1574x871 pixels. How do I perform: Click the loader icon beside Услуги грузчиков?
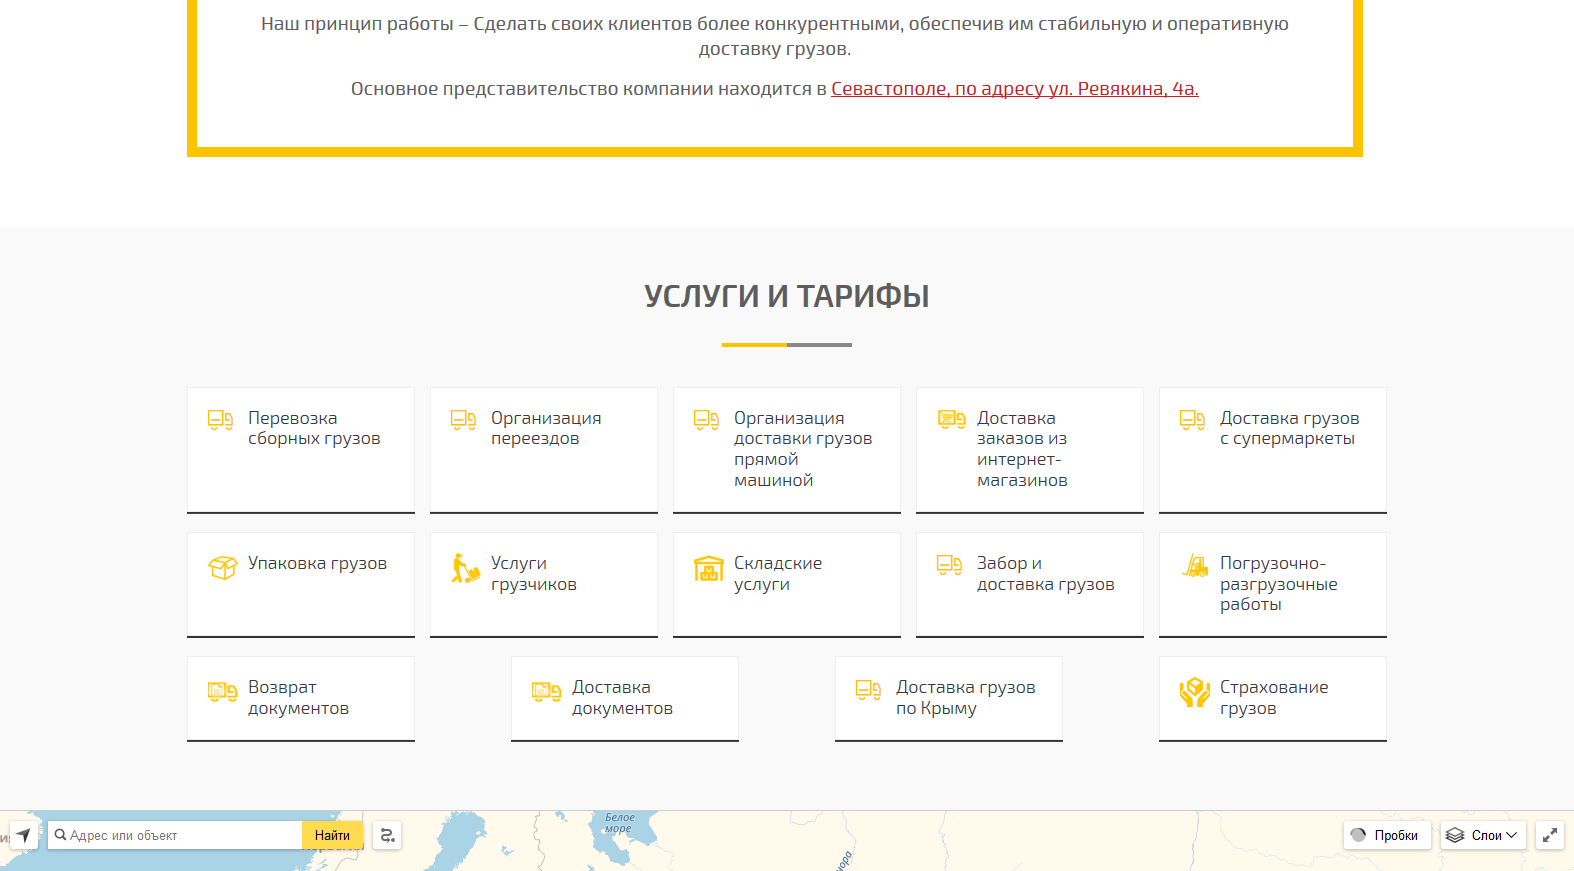pos(465,568)
